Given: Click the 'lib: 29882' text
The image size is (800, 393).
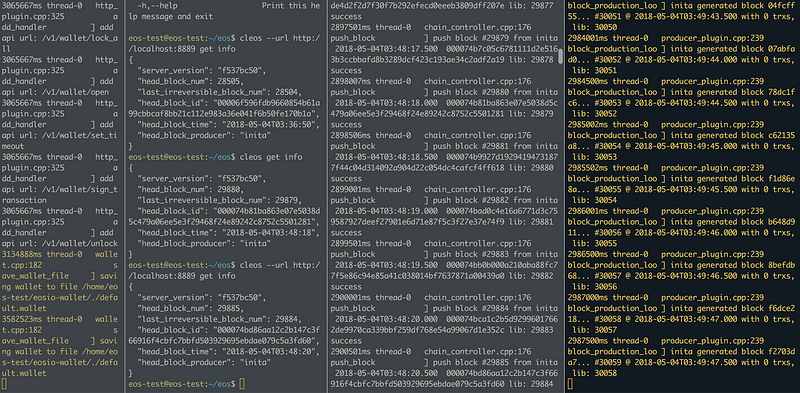Looking at the screenshot, I should tap(530, 276).
